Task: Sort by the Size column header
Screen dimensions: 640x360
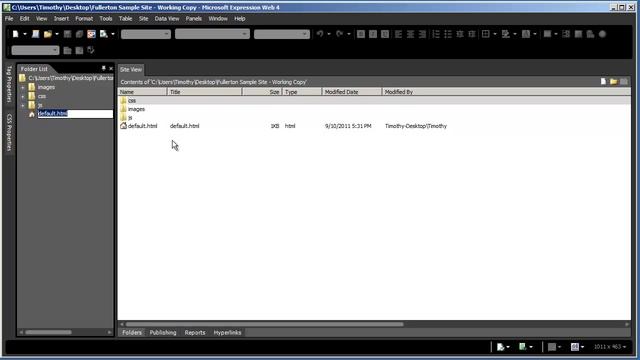Action: click(x=262, y=92)
